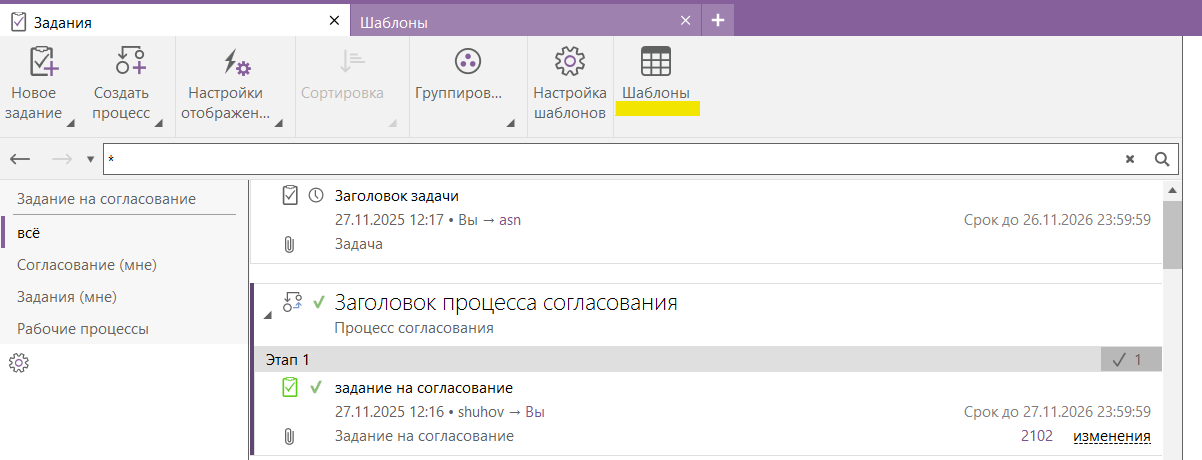The width and height of the screenshot is (1202, 460).
Task: Click the task checkbox icon of Заголовок задачи
Action: point(290,196)
